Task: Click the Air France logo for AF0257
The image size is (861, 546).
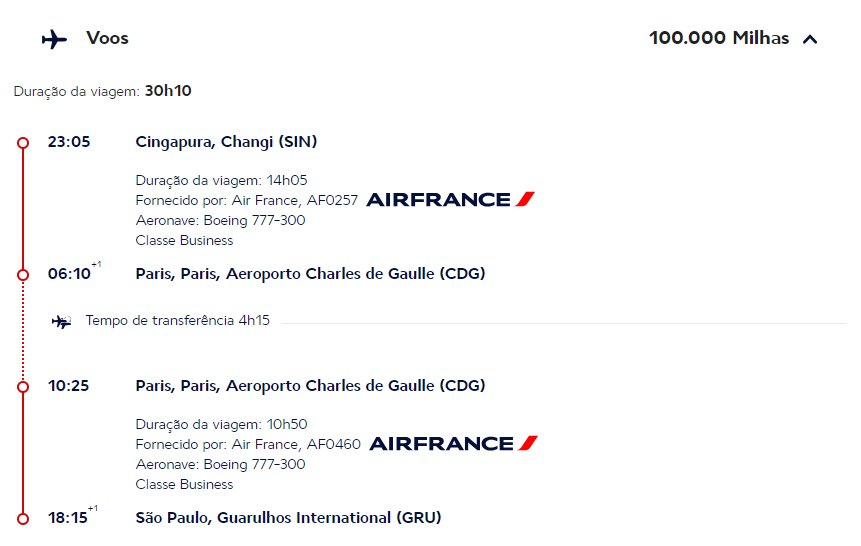Action: click(450, 199)
